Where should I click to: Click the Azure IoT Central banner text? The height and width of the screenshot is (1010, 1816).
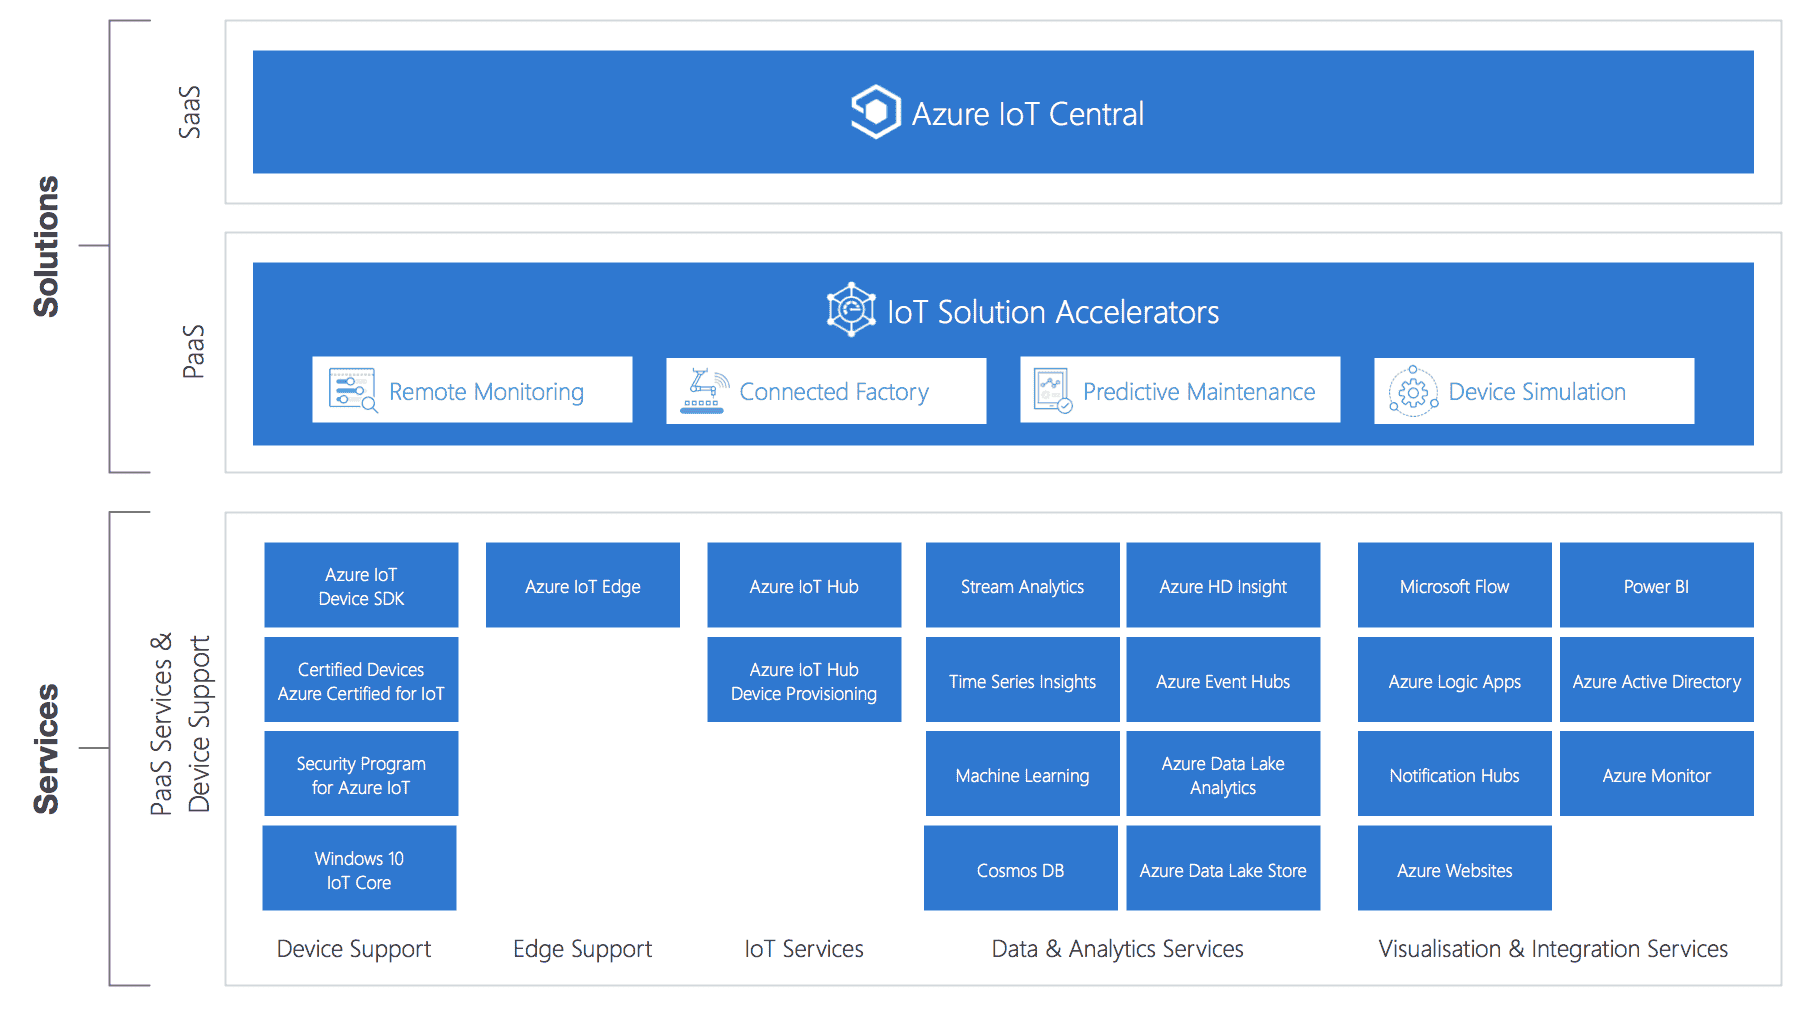[x=1027, y=114]
